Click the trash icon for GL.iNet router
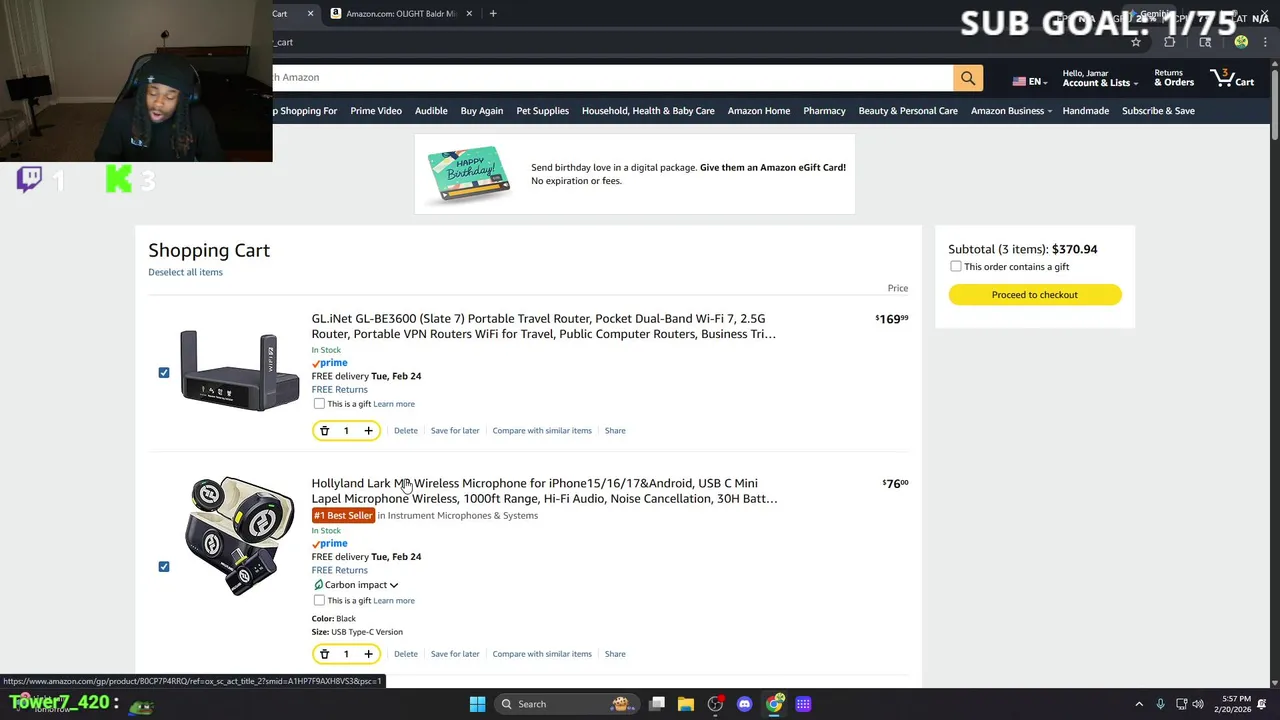This screenshot has width=1280, height=720. pos(324,431)
